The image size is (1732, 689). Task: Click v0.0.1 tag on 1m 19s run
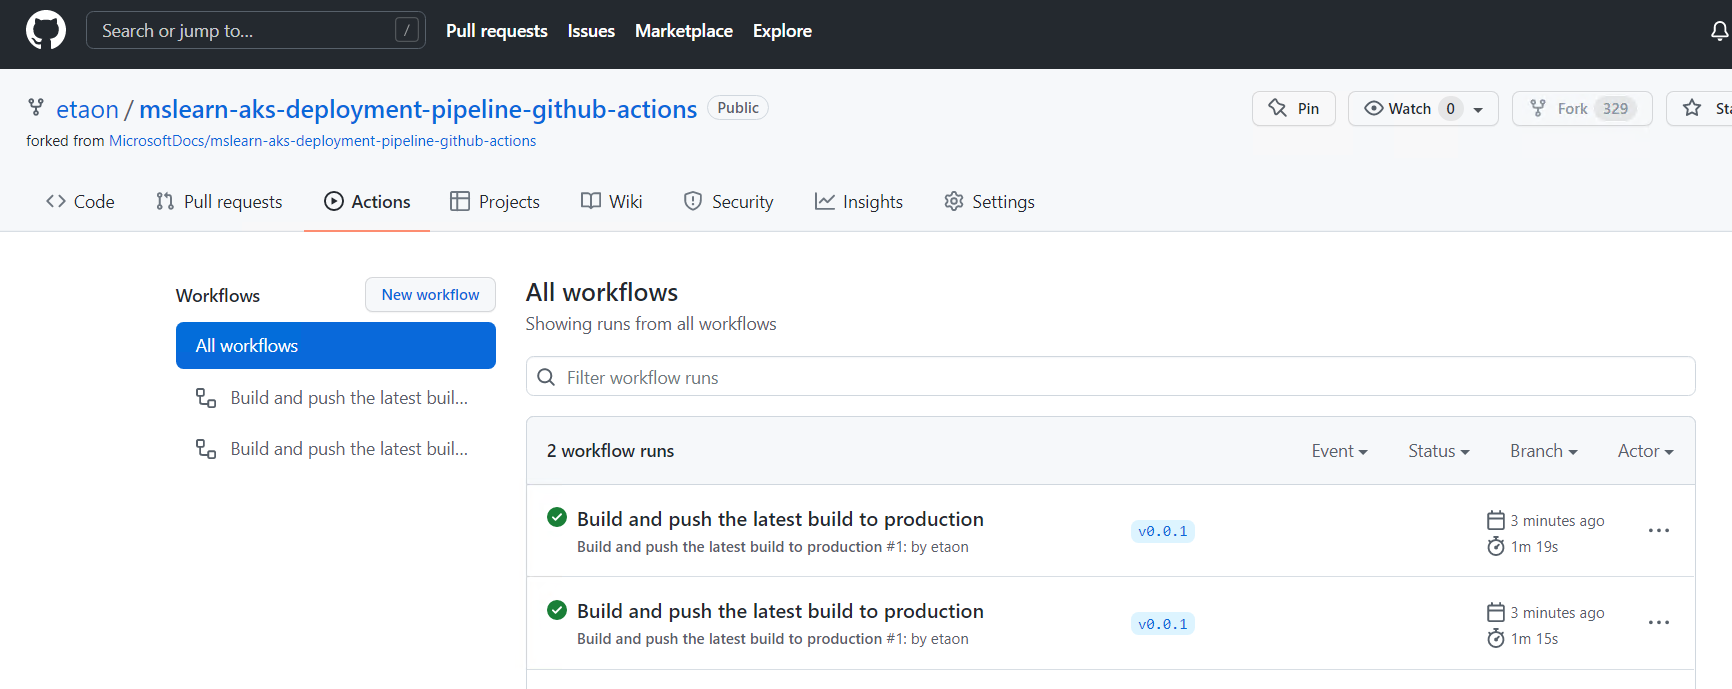point(1163,531)
